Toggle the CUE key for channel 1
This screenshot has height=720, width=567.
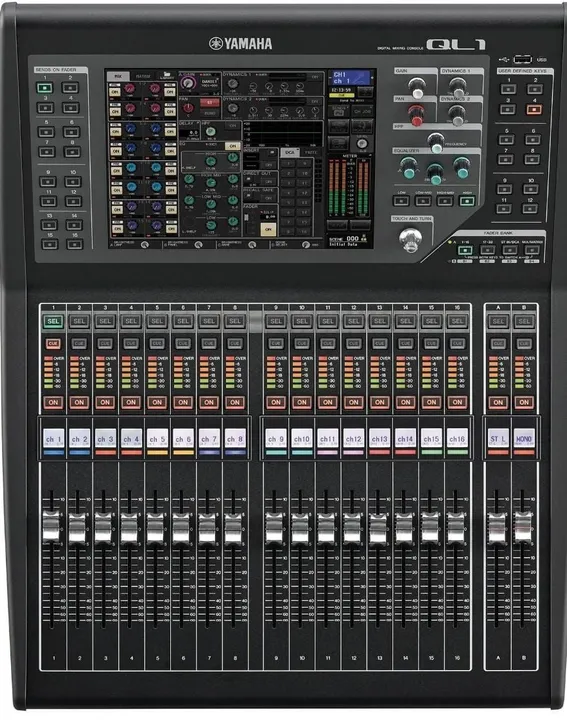point(53,343)
